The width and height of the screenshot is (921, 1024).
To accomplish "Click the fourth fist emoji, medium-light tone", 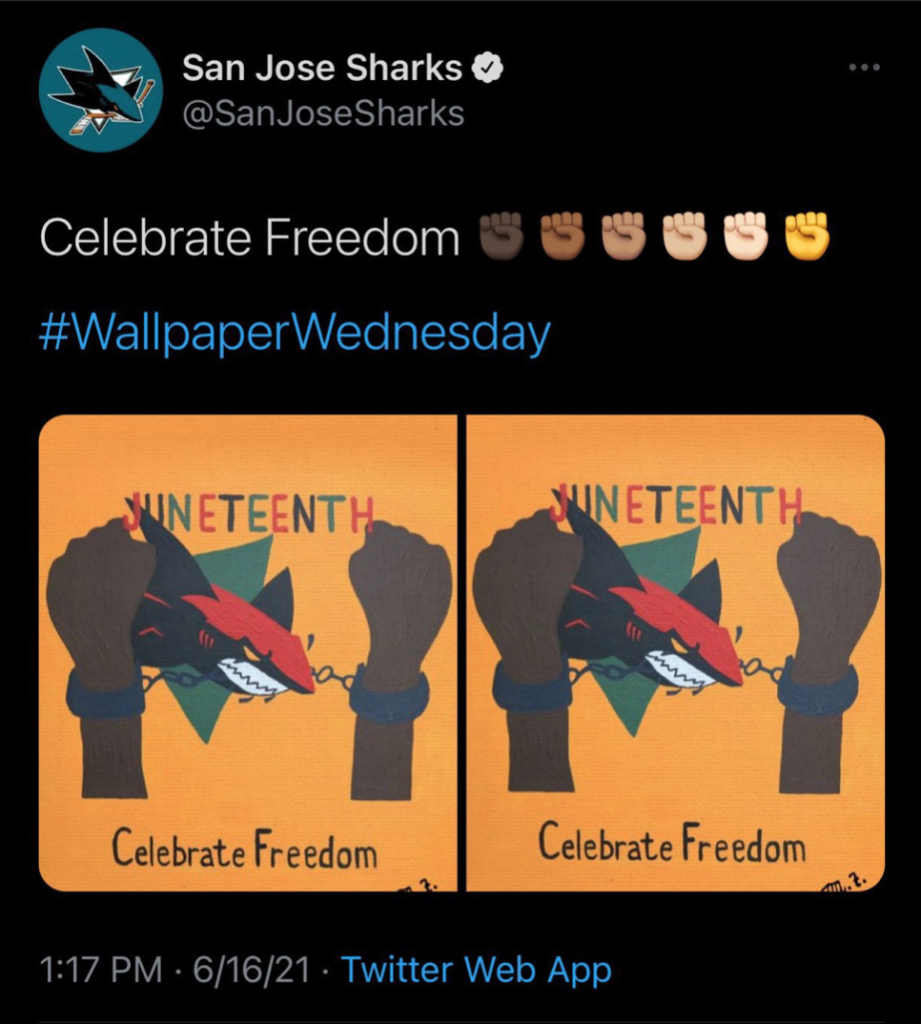I will click(685, 237).
